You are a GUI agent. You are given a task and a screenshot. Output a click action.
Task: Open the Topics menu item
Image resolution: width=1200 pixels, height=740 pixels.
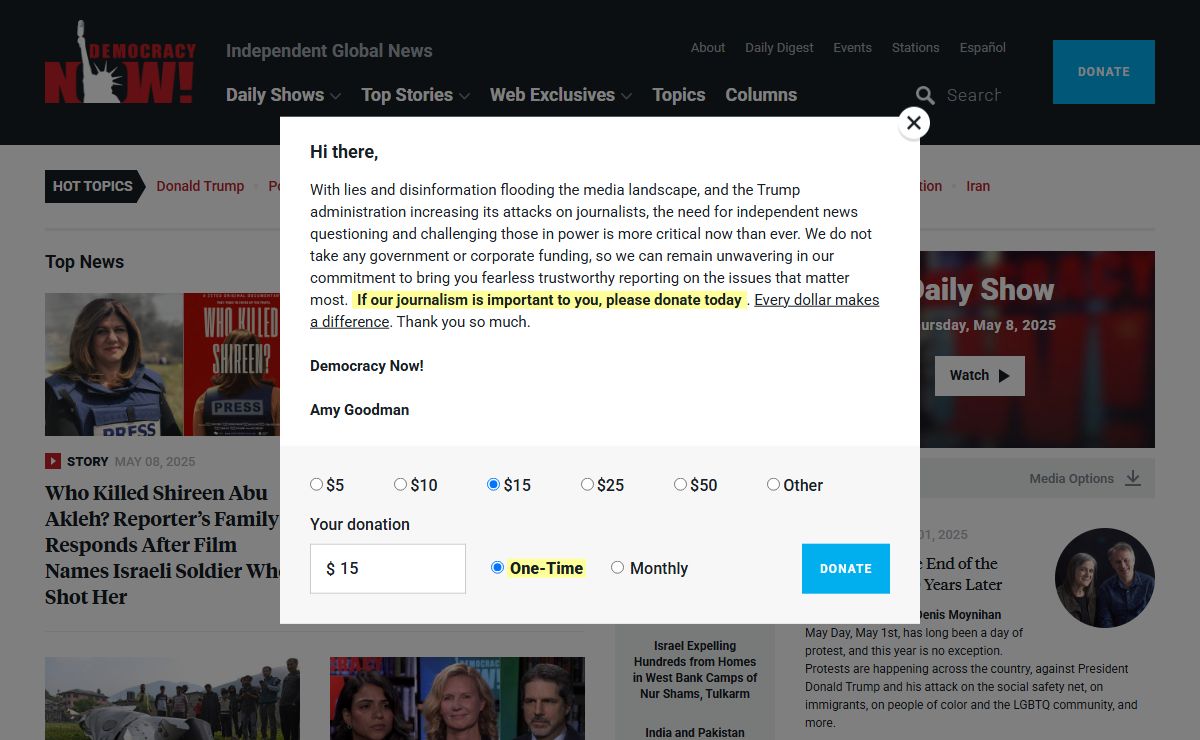coord(679,95)
